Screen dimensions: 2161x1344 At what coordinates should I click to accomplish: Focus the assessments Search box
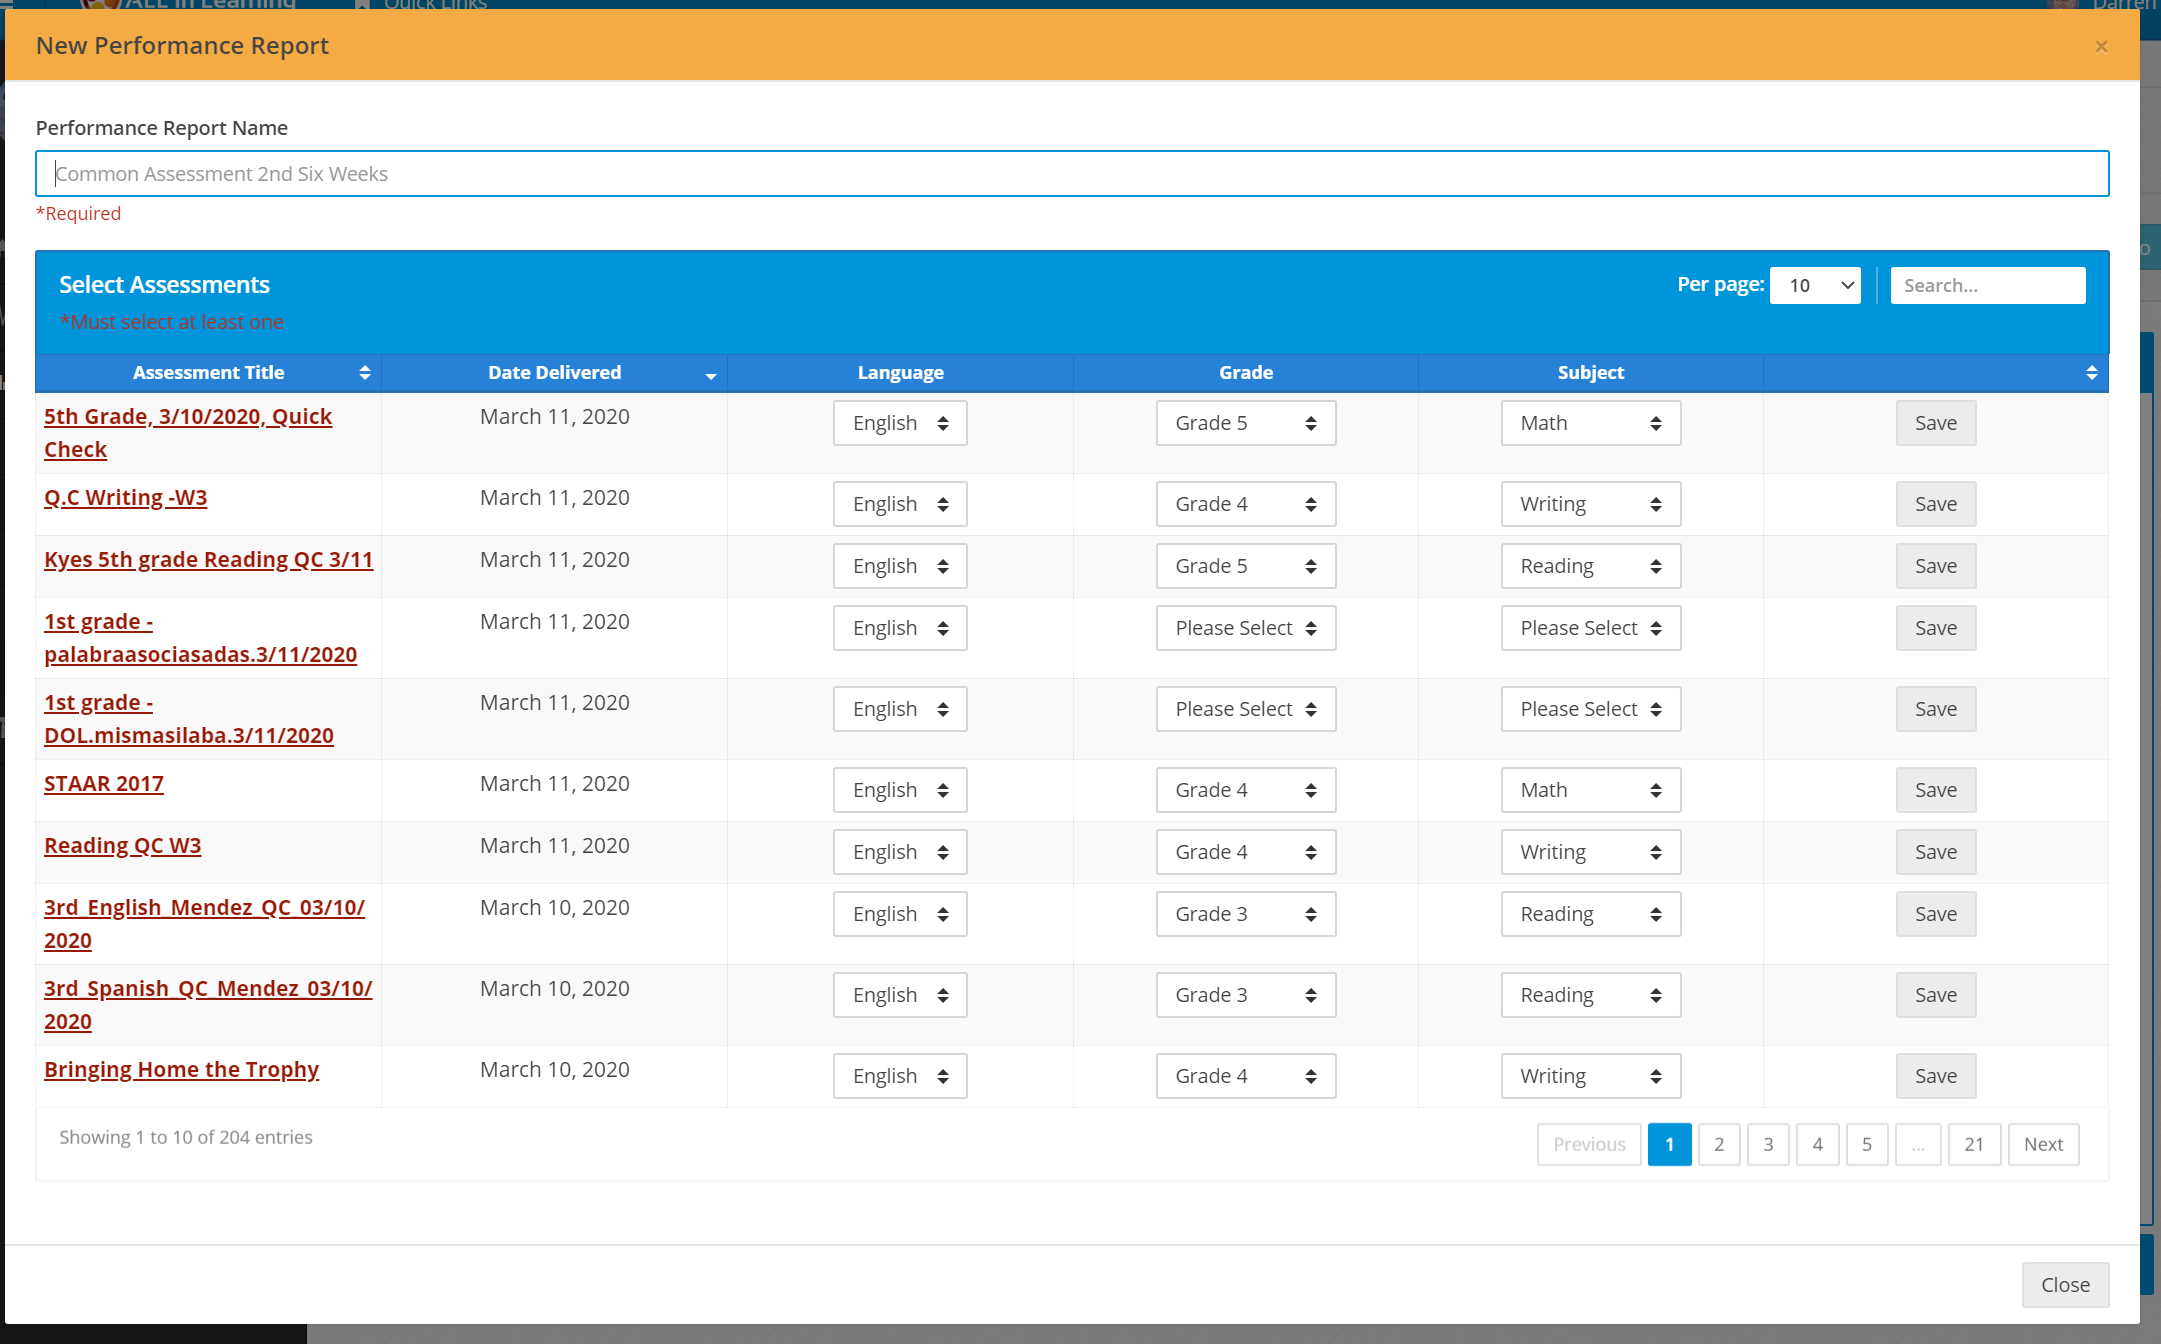pos(1987,286)
